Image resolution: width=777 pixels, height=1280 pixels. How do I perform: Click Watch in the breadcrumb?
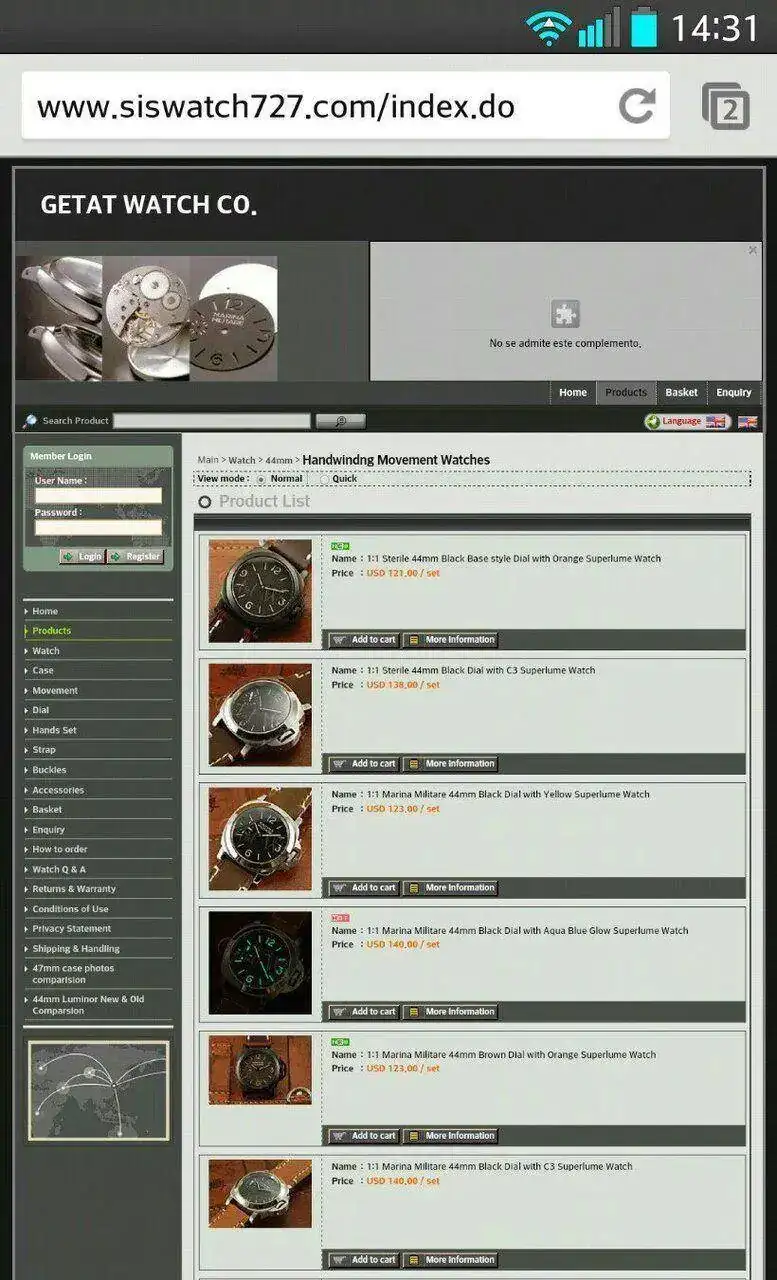coord(242,460)
